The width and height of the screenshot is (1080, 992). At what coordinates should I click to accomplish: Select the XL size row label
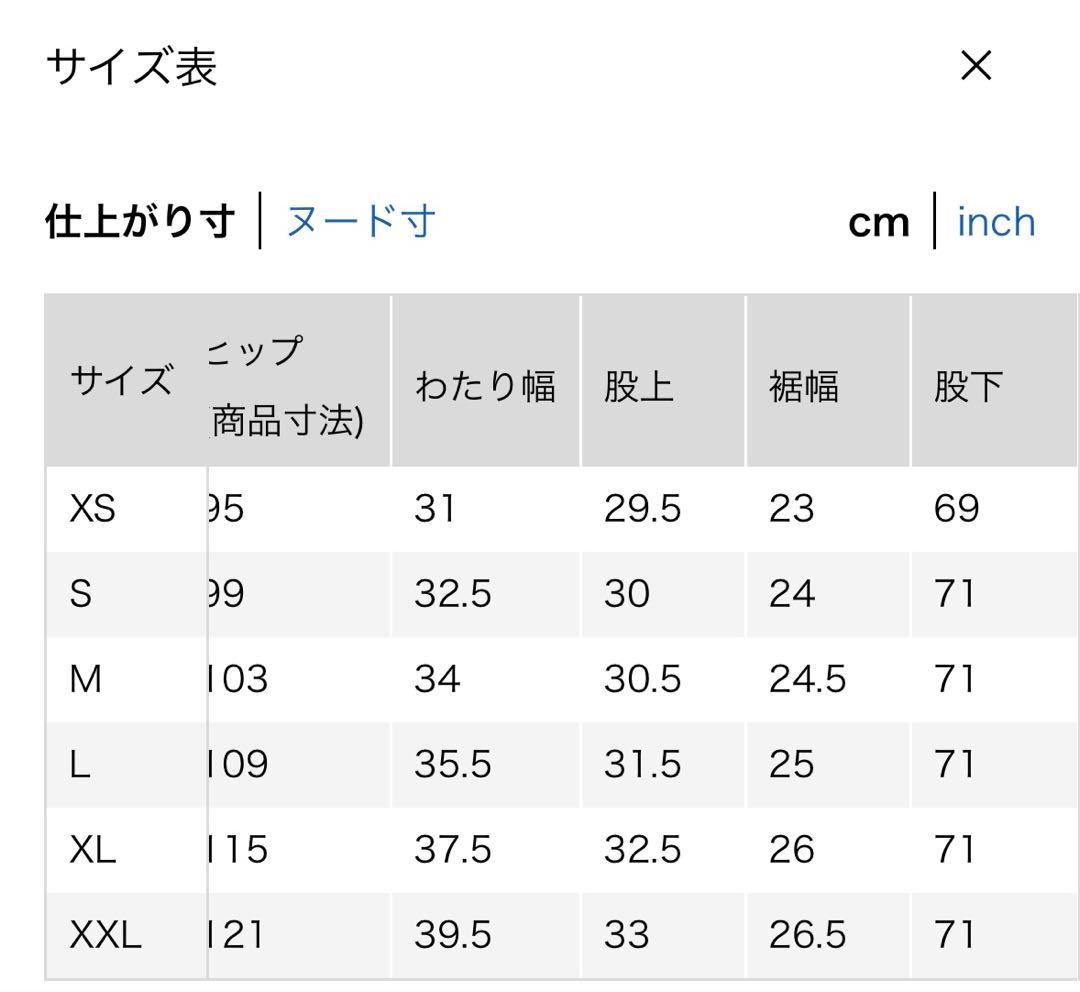point(93,849)
